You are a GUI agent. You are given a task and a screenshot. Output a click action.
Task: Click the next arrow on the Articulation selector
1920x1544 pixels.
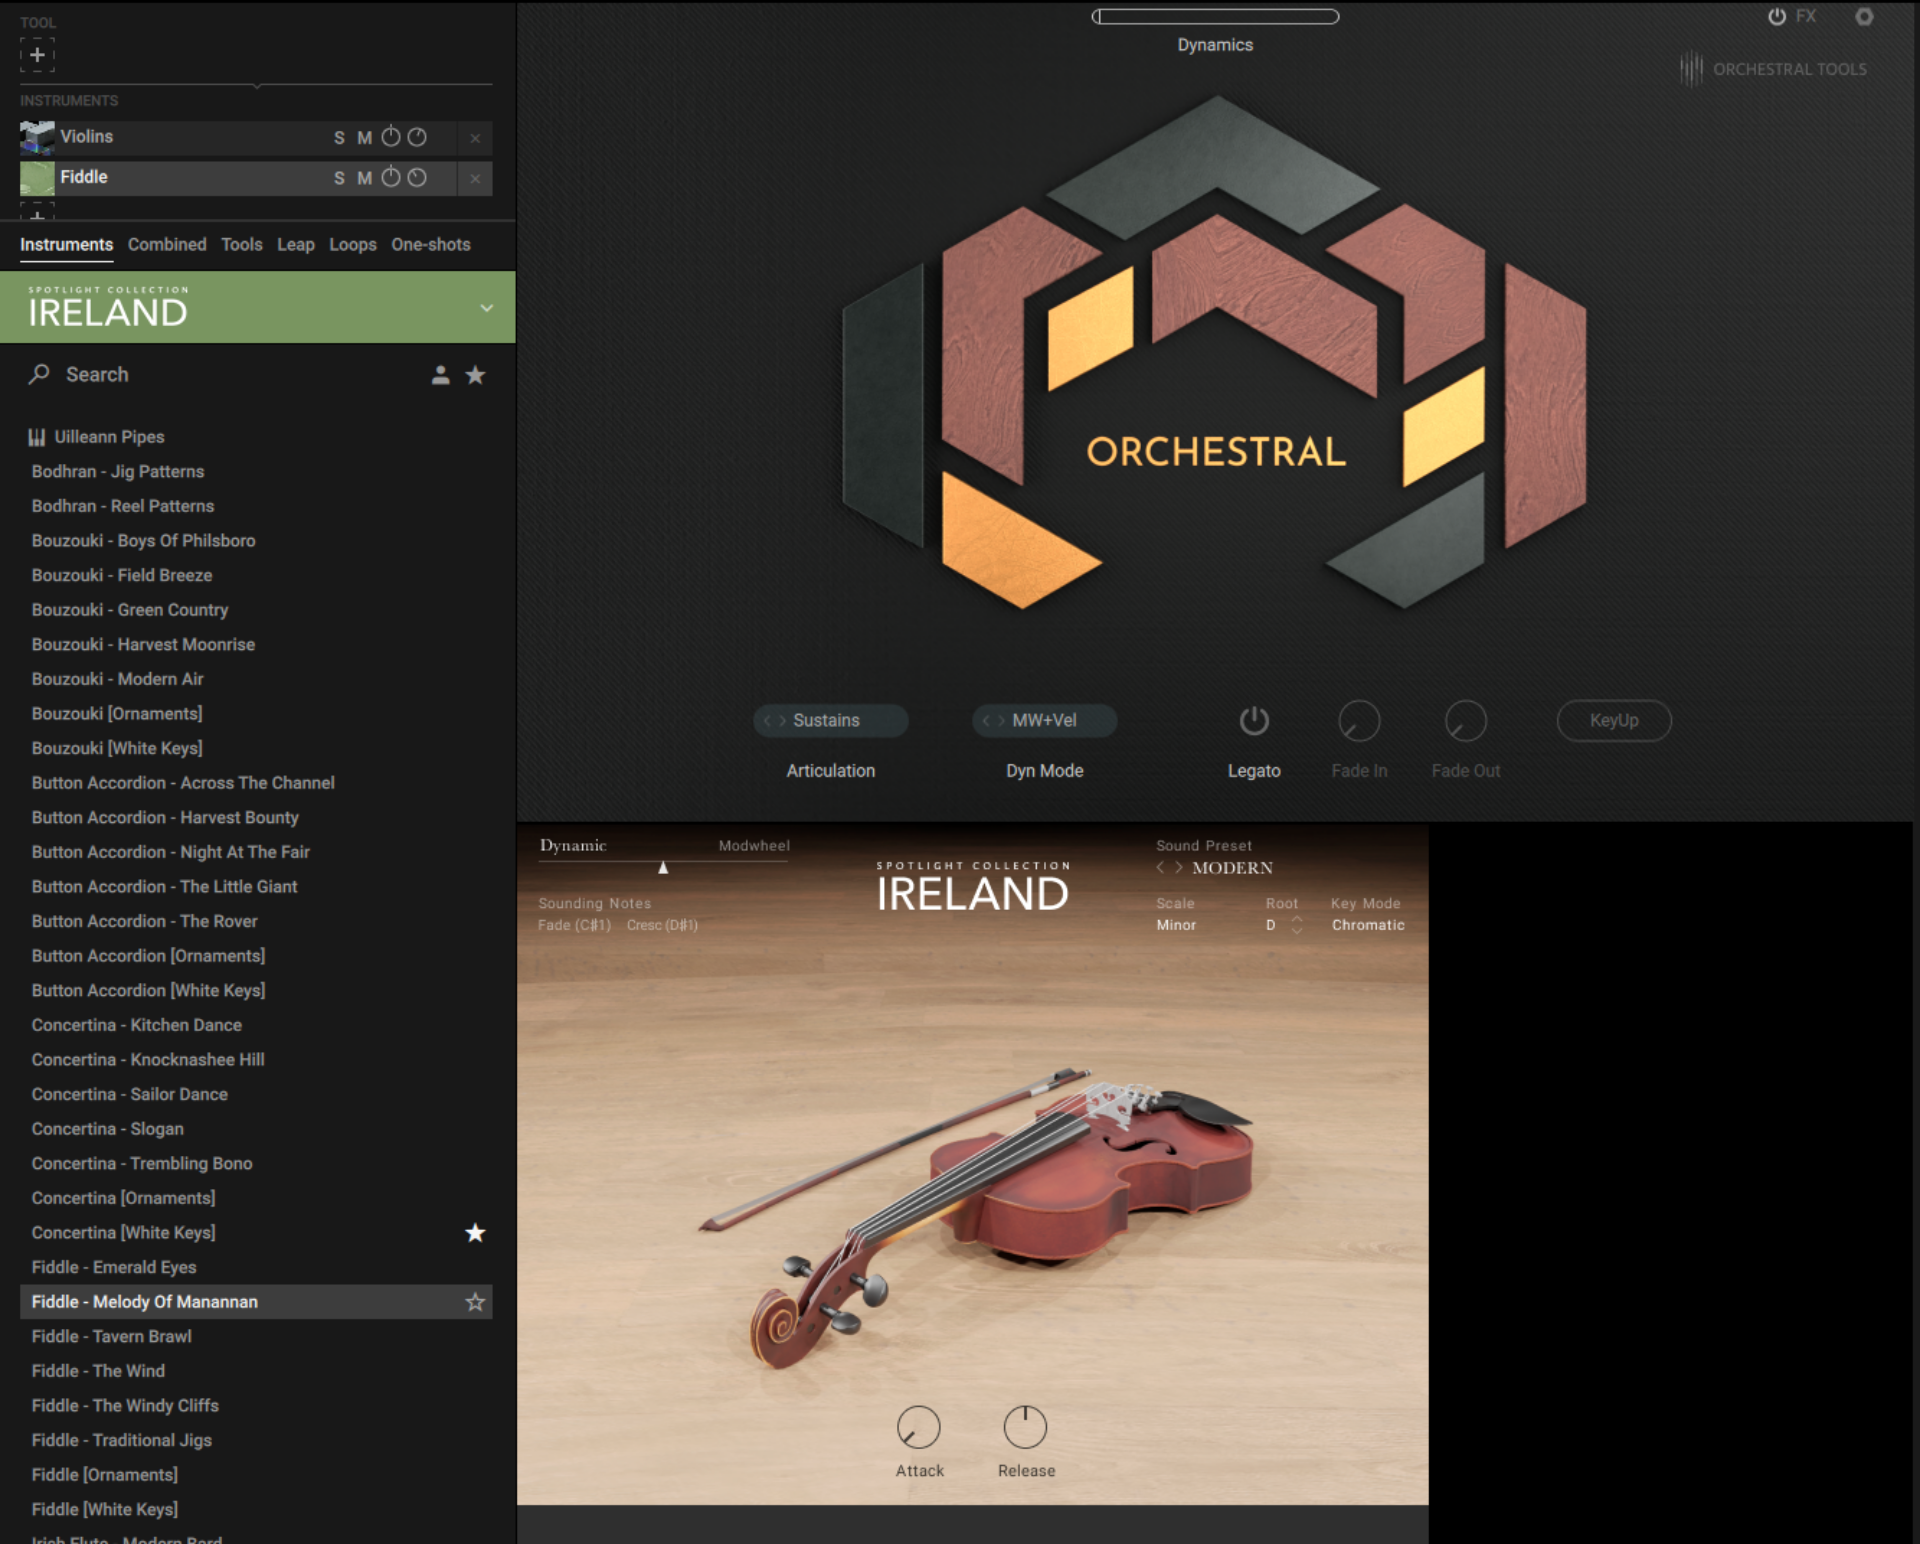(x=781, y=720)
